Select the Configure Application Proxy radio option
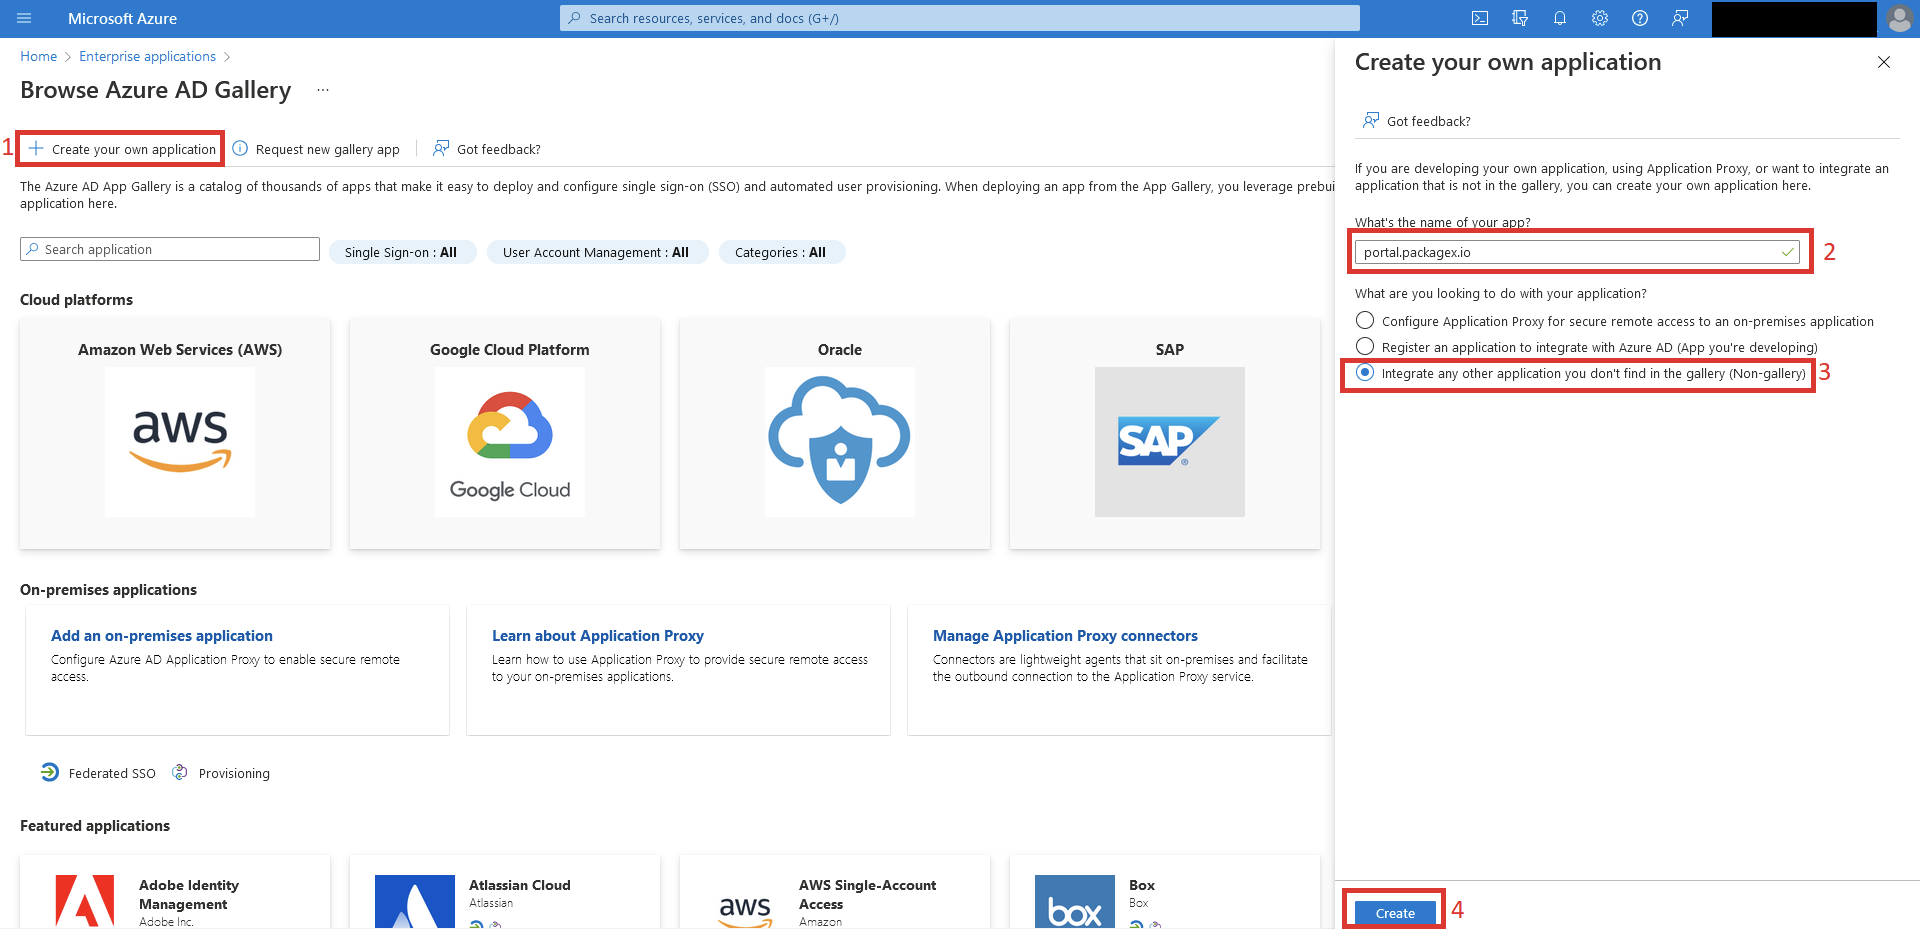1920x929 pixels. pos(1365,321)
